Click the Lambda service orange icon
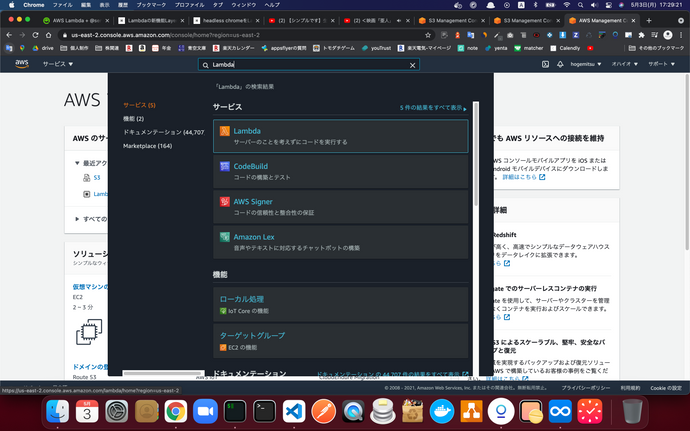The image size is (690, 431). [x=224, y=131]
